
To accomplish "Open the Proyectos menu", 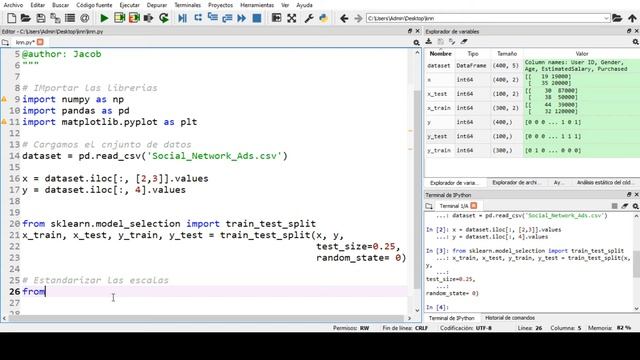I will [x=220, y=5].
